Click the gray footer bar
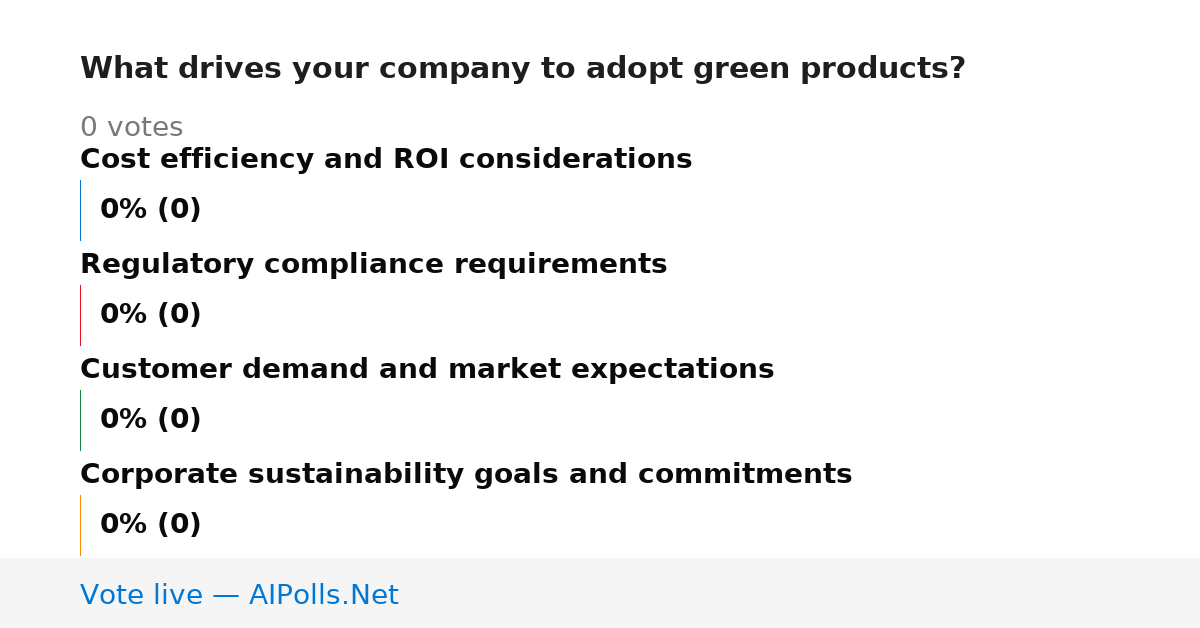1200x628 pixels. point(600,593)
